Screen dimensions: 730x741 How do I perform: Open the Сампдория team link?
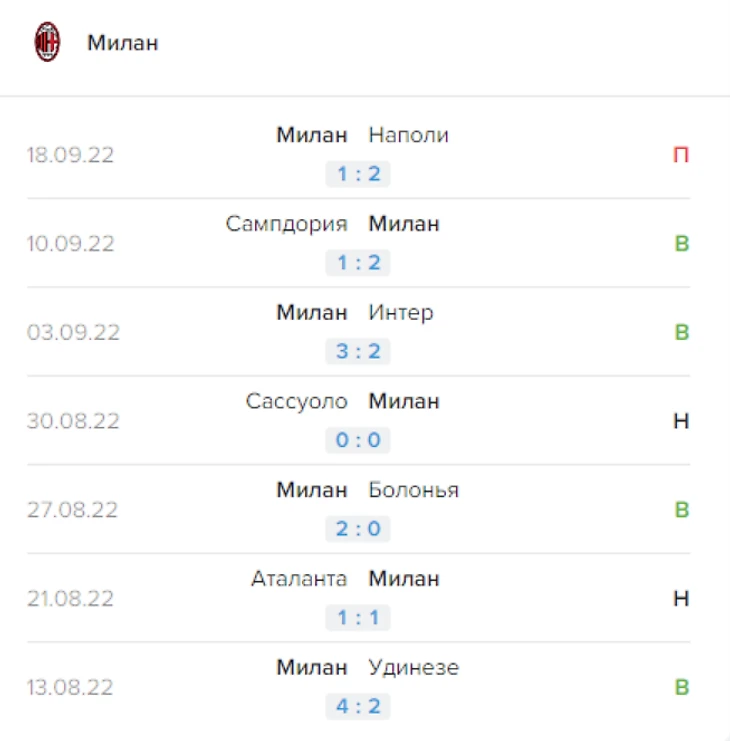286,224
